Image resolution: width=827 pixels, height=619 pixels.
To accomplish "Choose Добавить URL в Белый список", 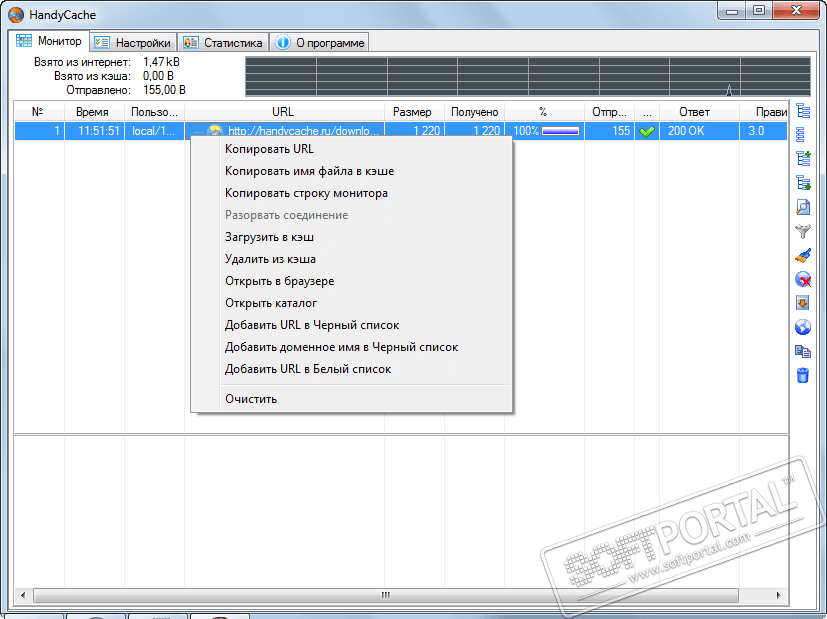I will [x=351, y=369].
